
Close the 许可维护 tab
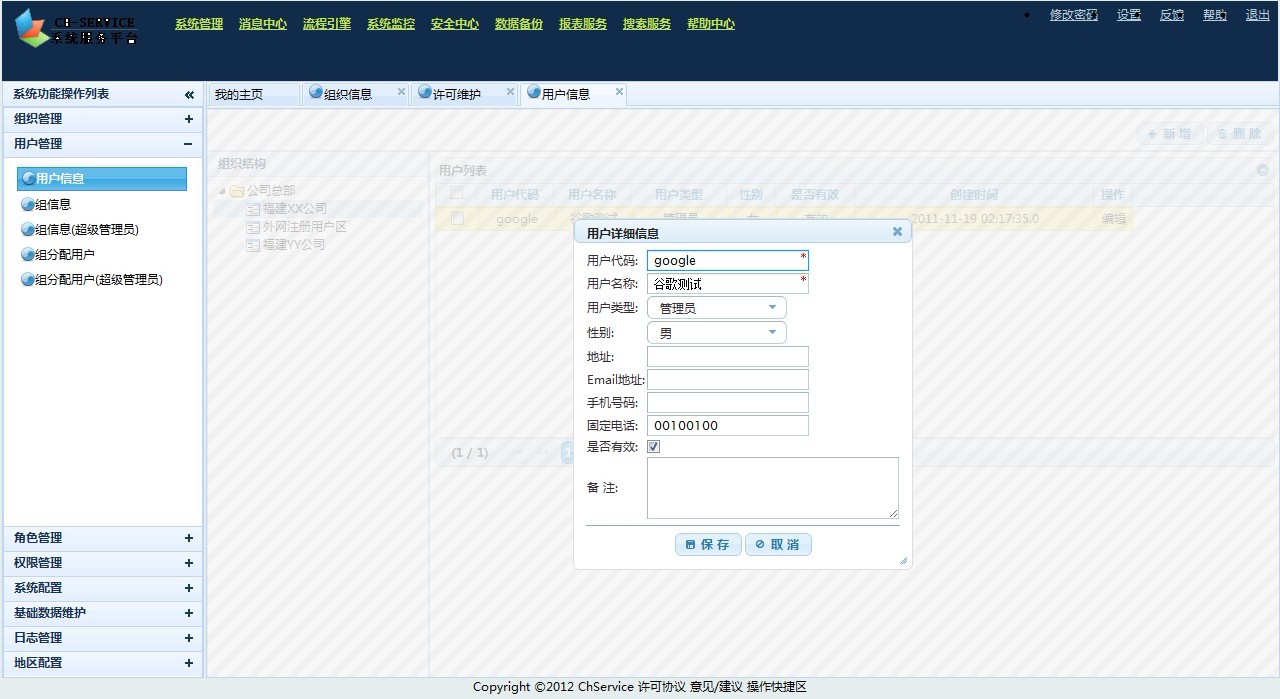[510, 92]
